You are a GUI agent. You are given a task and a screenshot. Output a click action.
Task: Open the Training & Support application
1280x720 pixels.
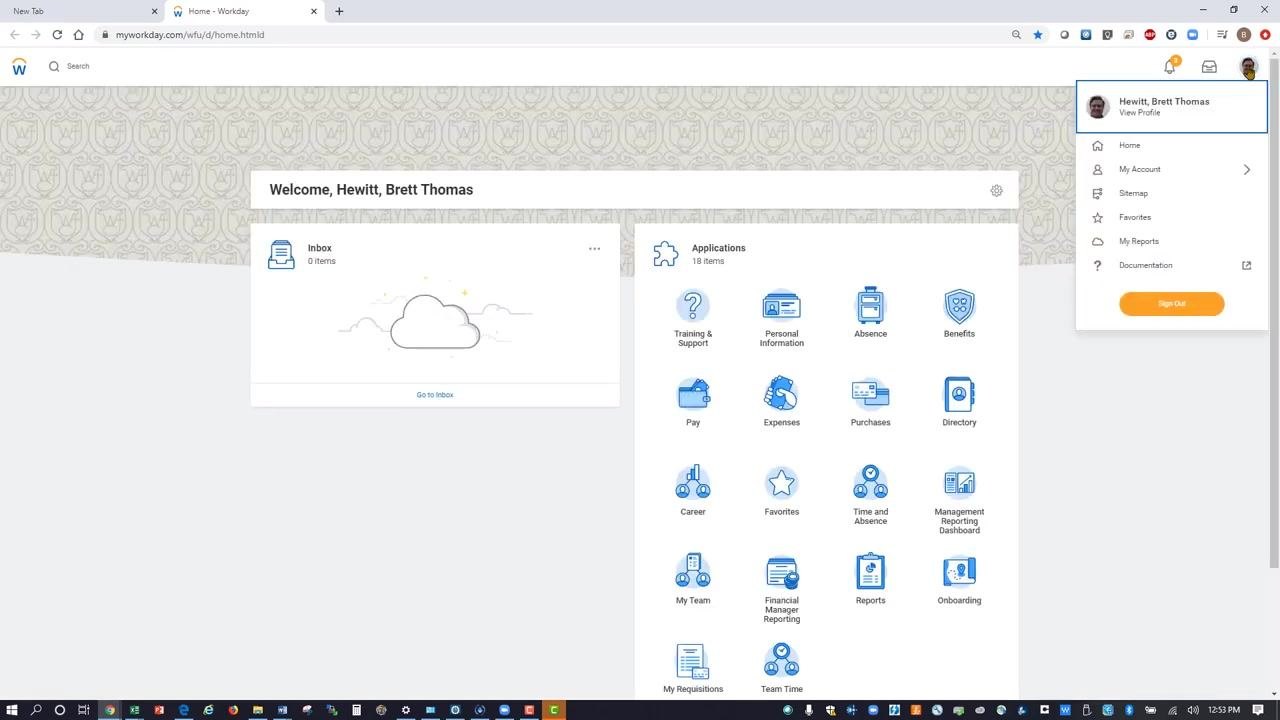tap(692, 318)
